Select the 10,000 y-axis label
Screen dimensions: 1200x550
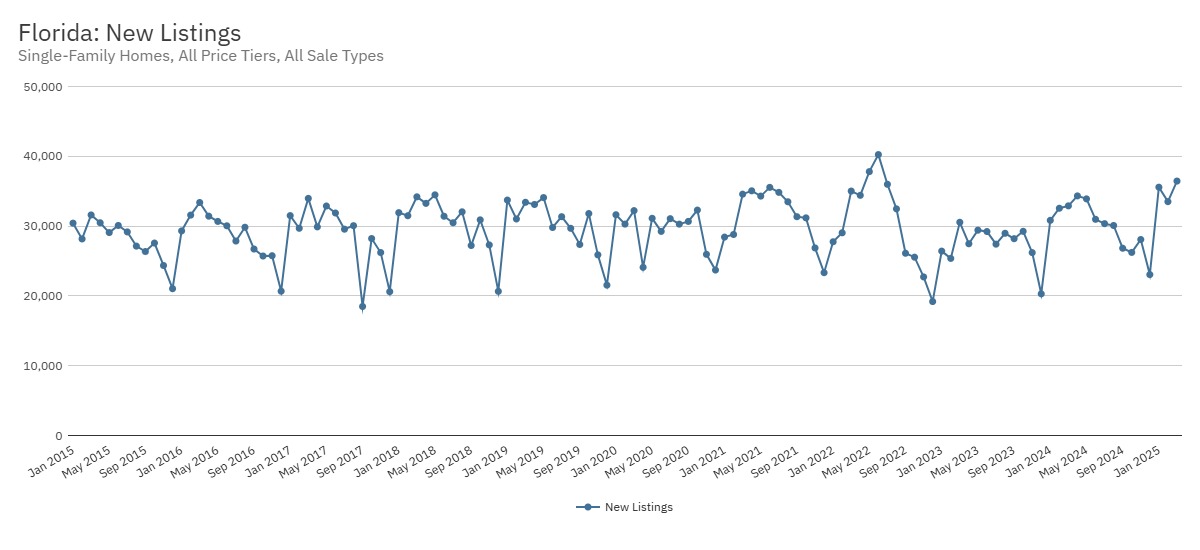coord(44,366)
